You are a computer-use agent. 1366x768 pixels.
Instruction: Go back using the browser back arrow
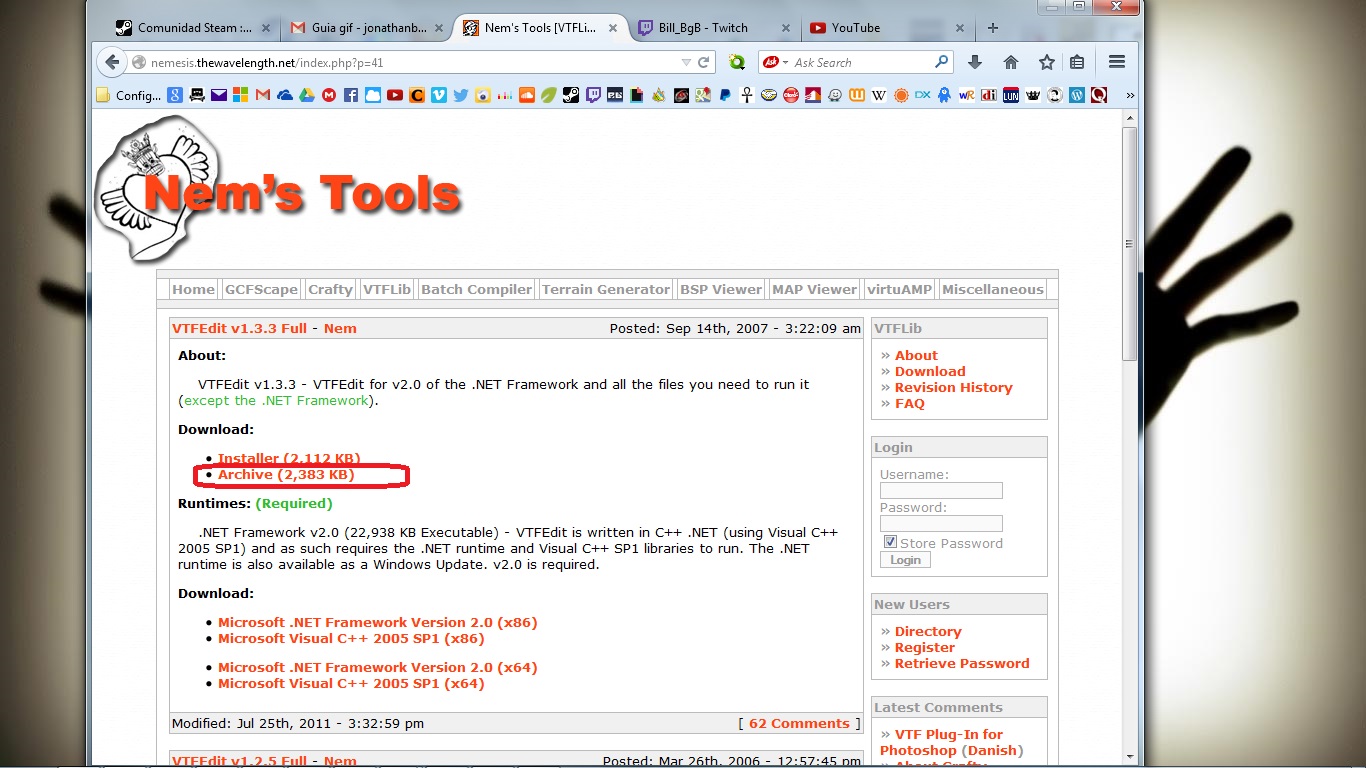tap(111, 62)
